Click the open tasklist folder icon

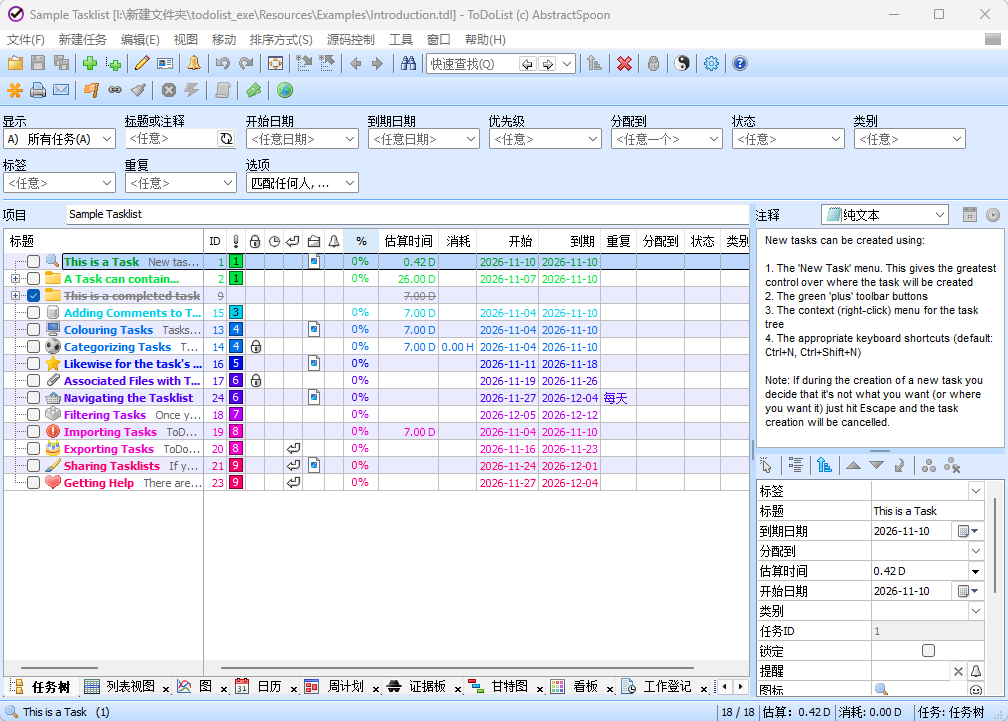tap(15, 64)
